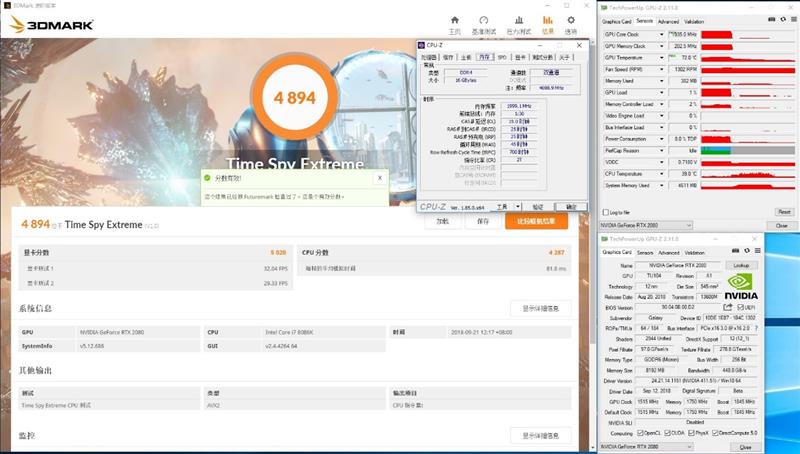Click the NVIDIA logo in GPU-Z

click(741, 286)
